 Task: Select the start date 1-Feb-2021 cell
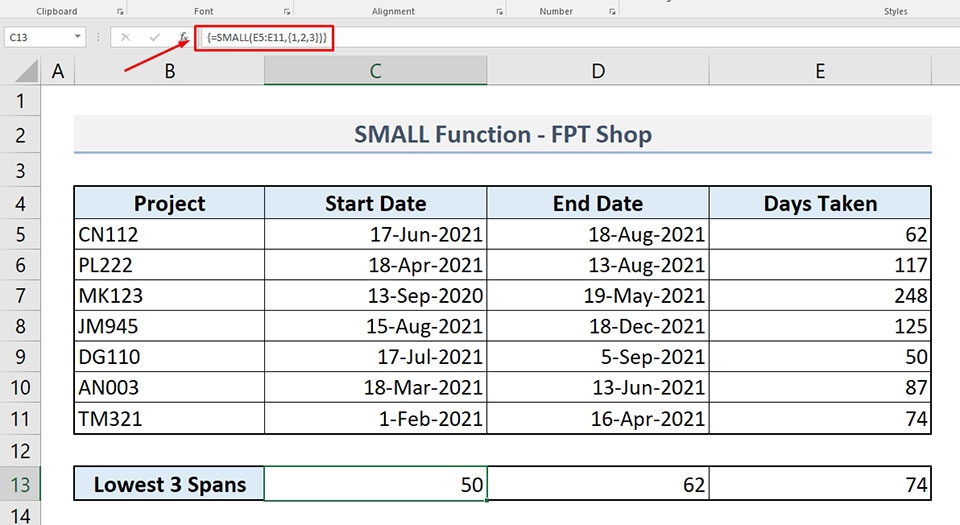coord(375,419)
